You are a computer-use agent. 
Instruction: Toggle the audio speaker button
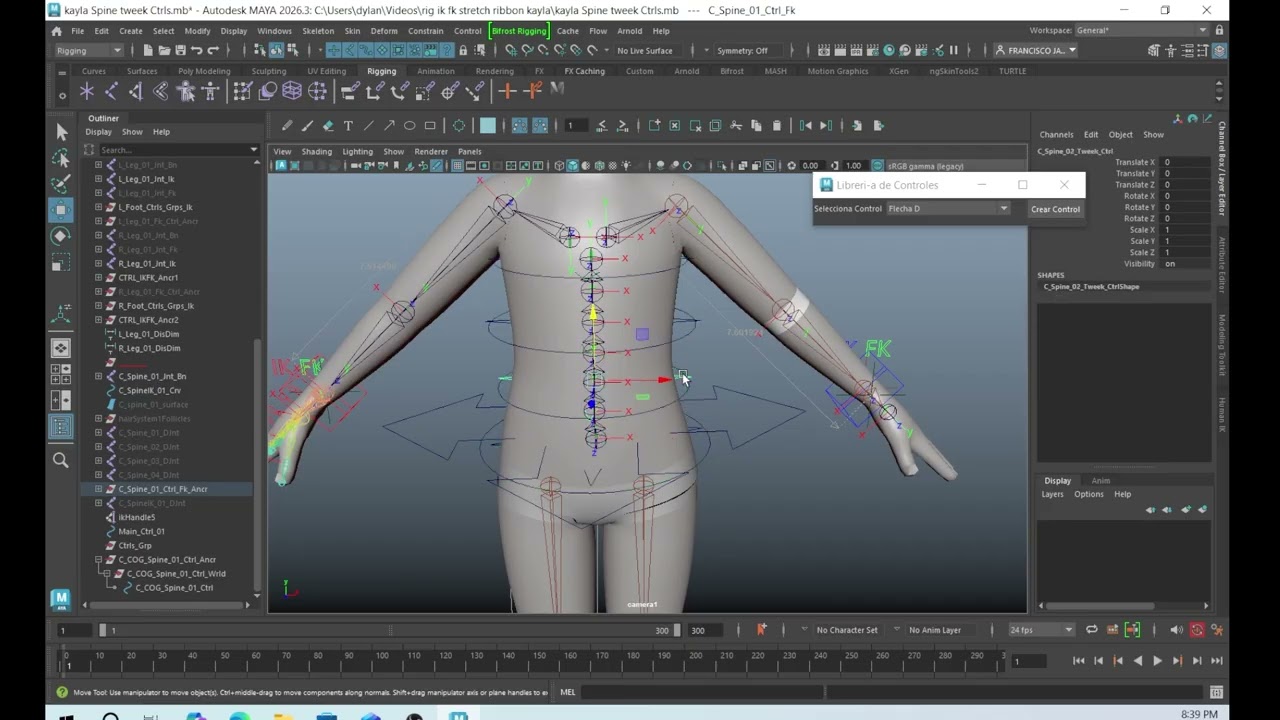1176,630
